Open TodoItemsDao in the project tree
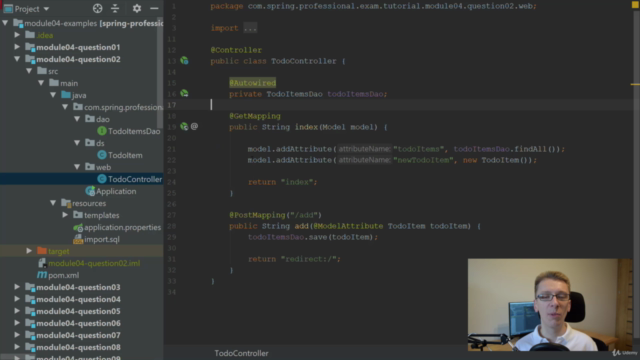The image size is (640, 360). coord(134,131)
